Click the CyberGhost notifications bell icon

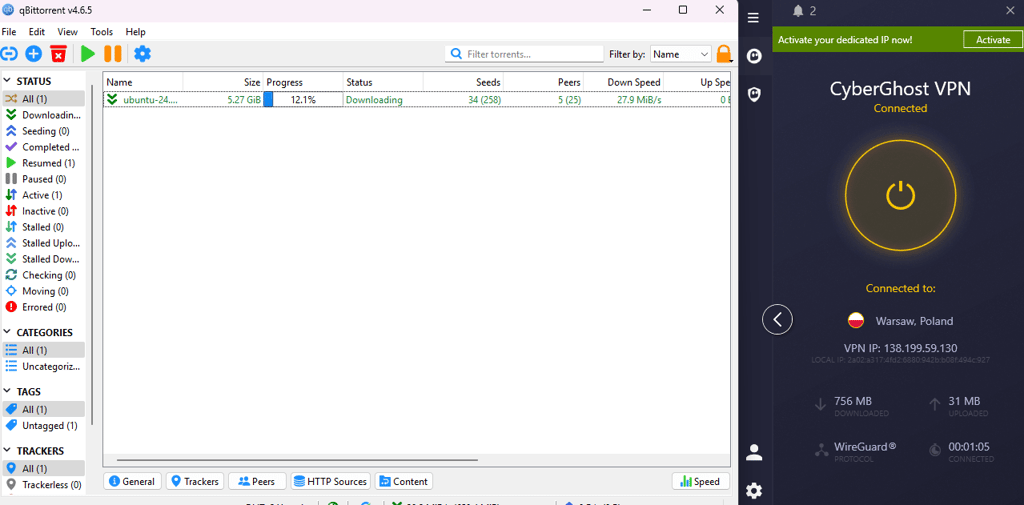[x=797, y=10]
